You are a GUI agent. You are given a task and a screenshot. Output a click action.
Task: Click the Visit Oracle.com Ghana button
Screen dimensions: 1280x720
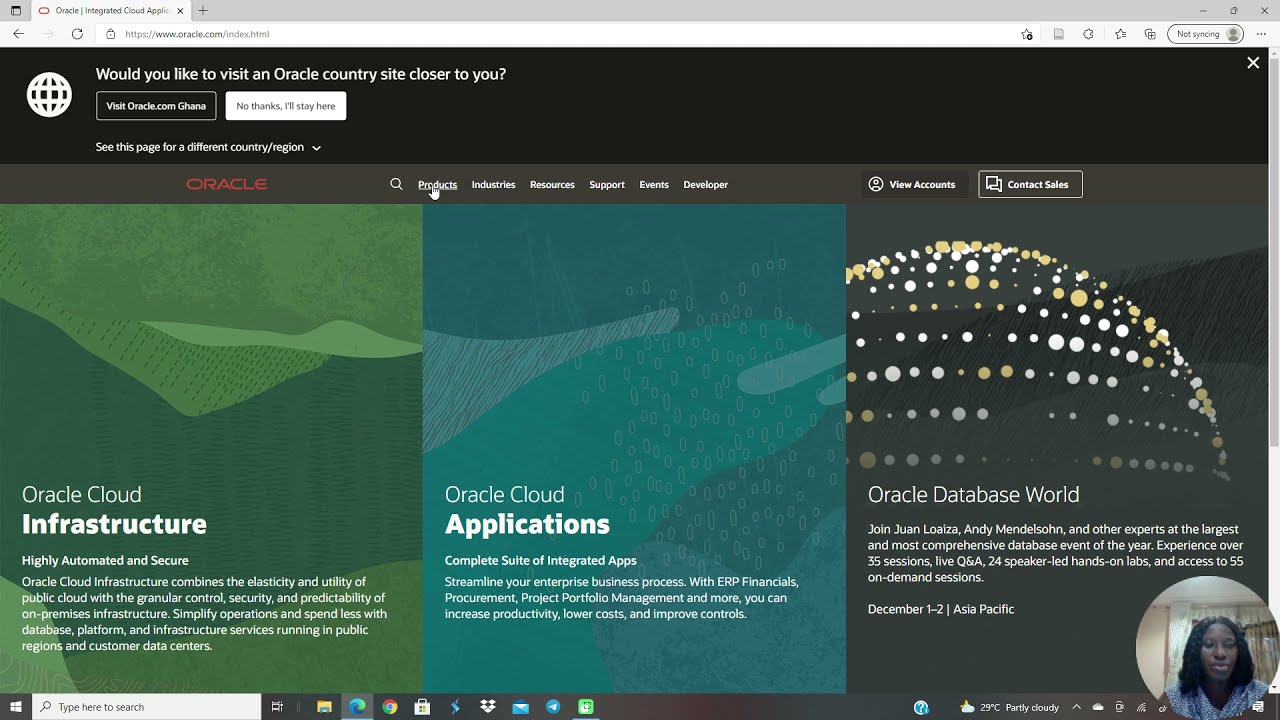pyautogui.click(x=156, y=106)
